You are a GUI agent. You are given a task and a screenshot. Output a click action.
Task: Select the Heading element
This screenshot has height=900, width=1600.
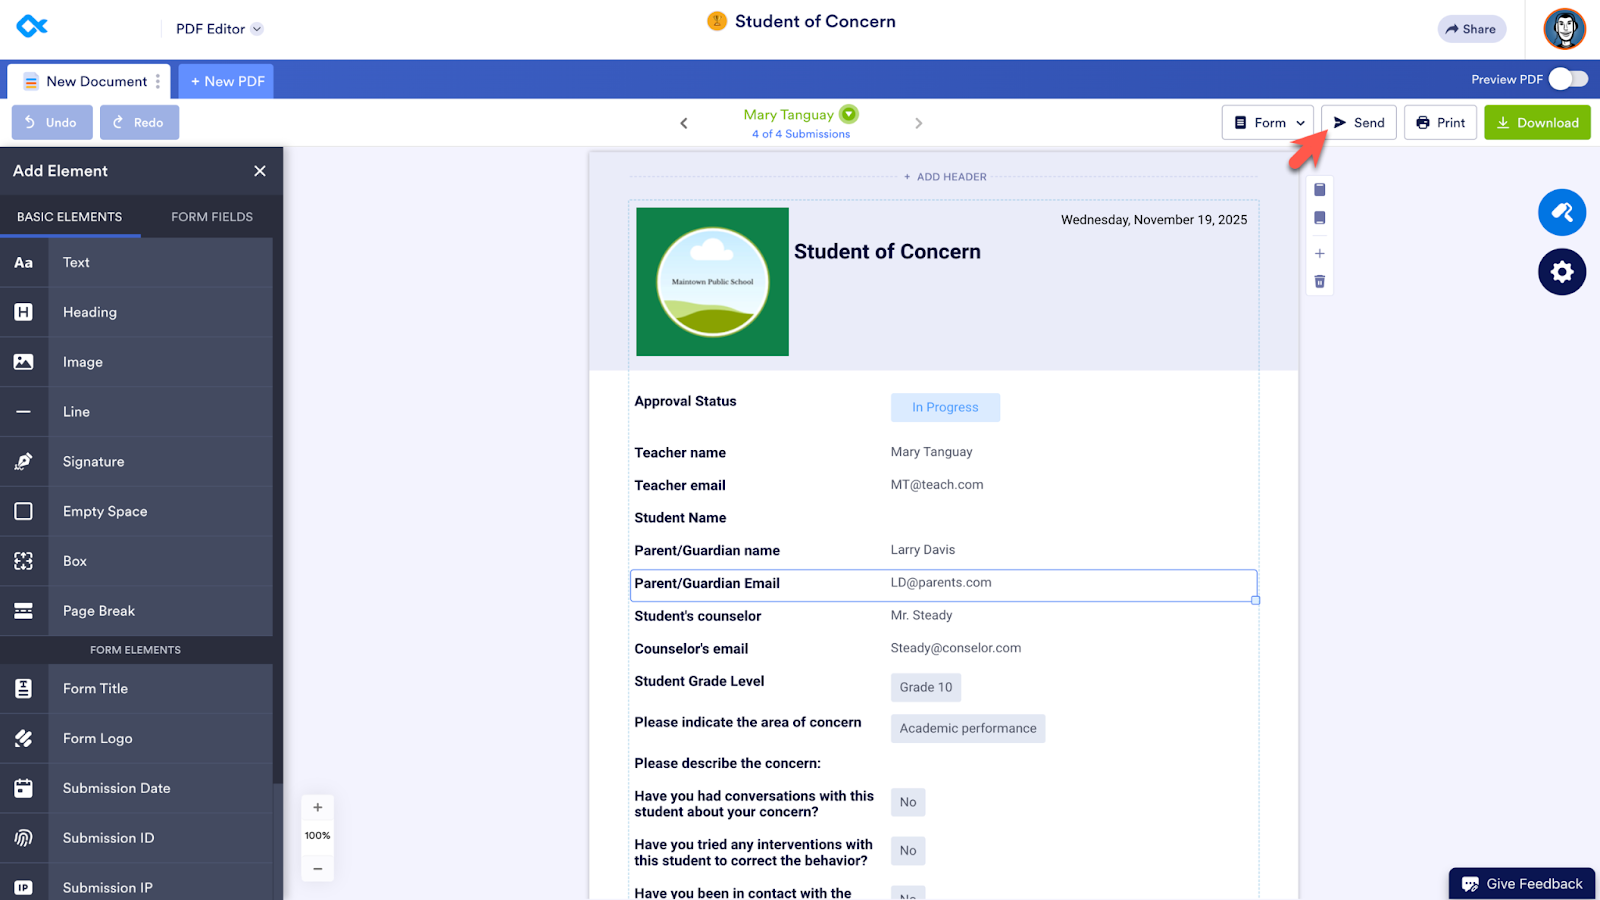pyautogui.click(x=89, y=311)
